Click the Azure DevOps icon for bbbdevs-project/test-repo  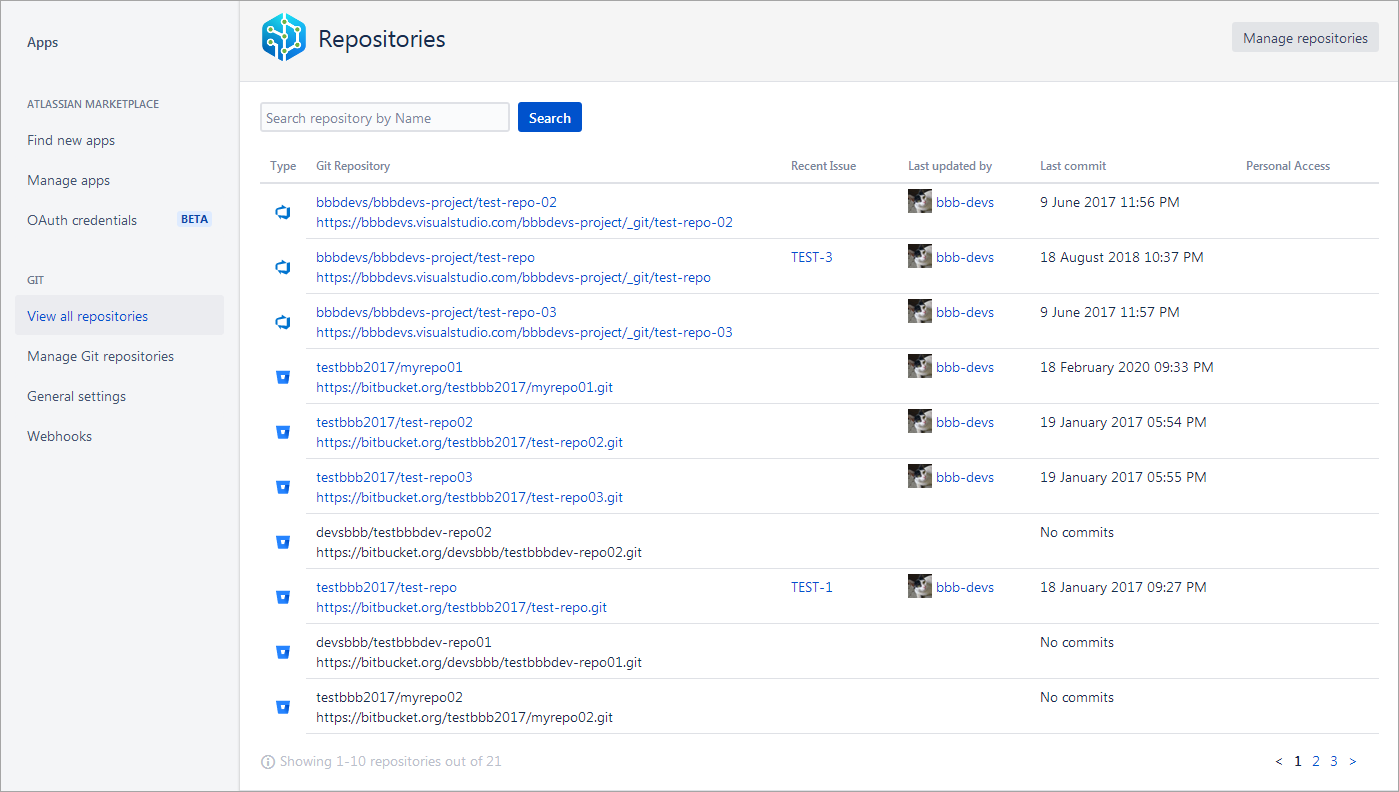(283, 267)
